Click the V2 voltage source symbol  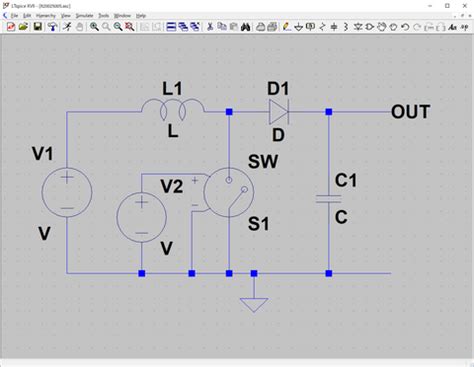[141, 217]
